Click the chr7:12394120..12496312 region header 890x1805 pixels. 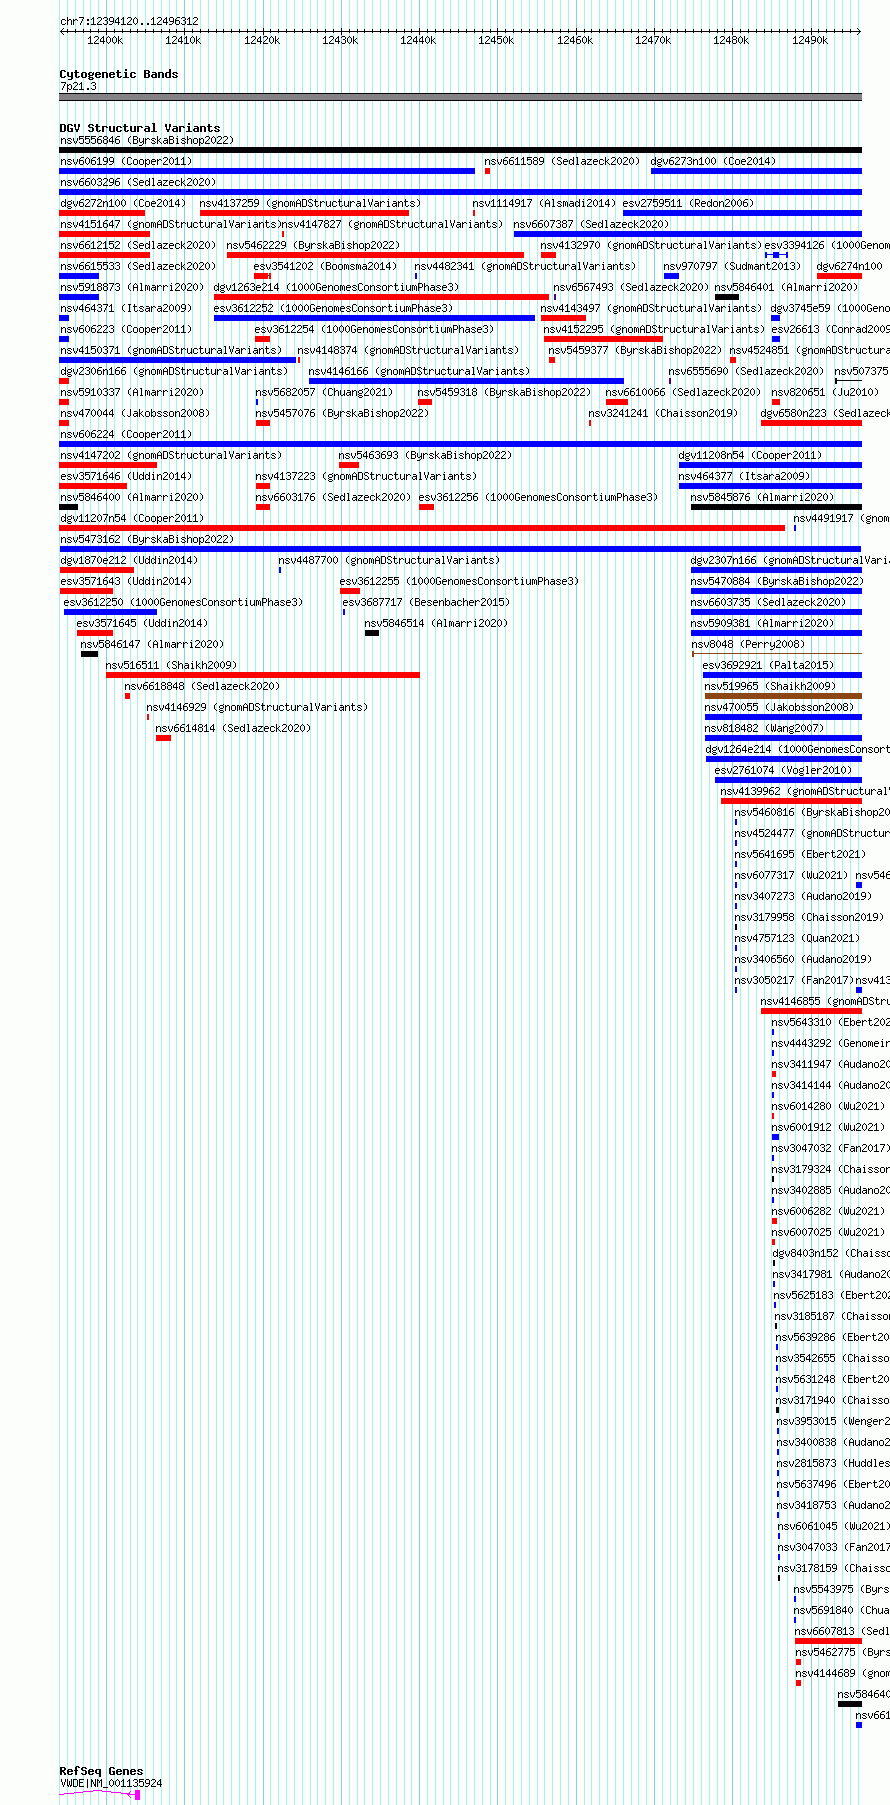tap(129, 21)
